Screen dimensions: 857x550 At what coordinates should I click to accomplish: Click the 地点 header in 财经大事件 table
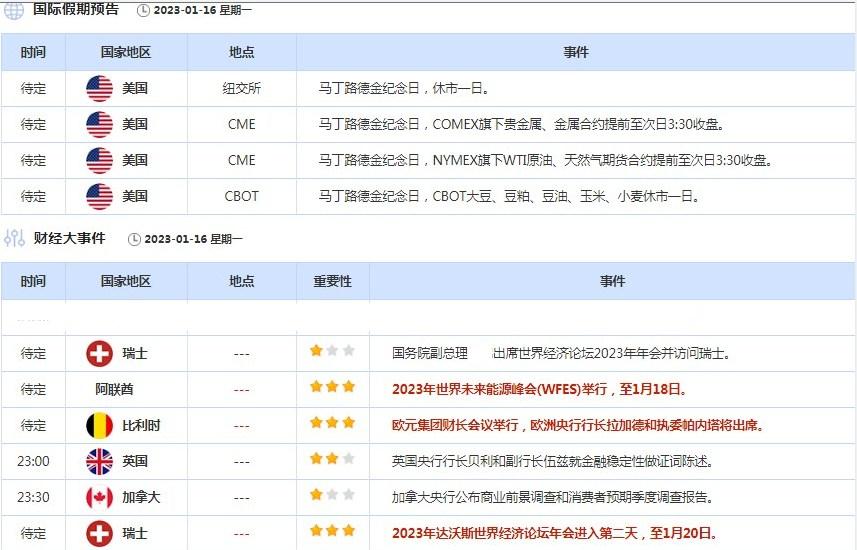click(x=241, y=282)
